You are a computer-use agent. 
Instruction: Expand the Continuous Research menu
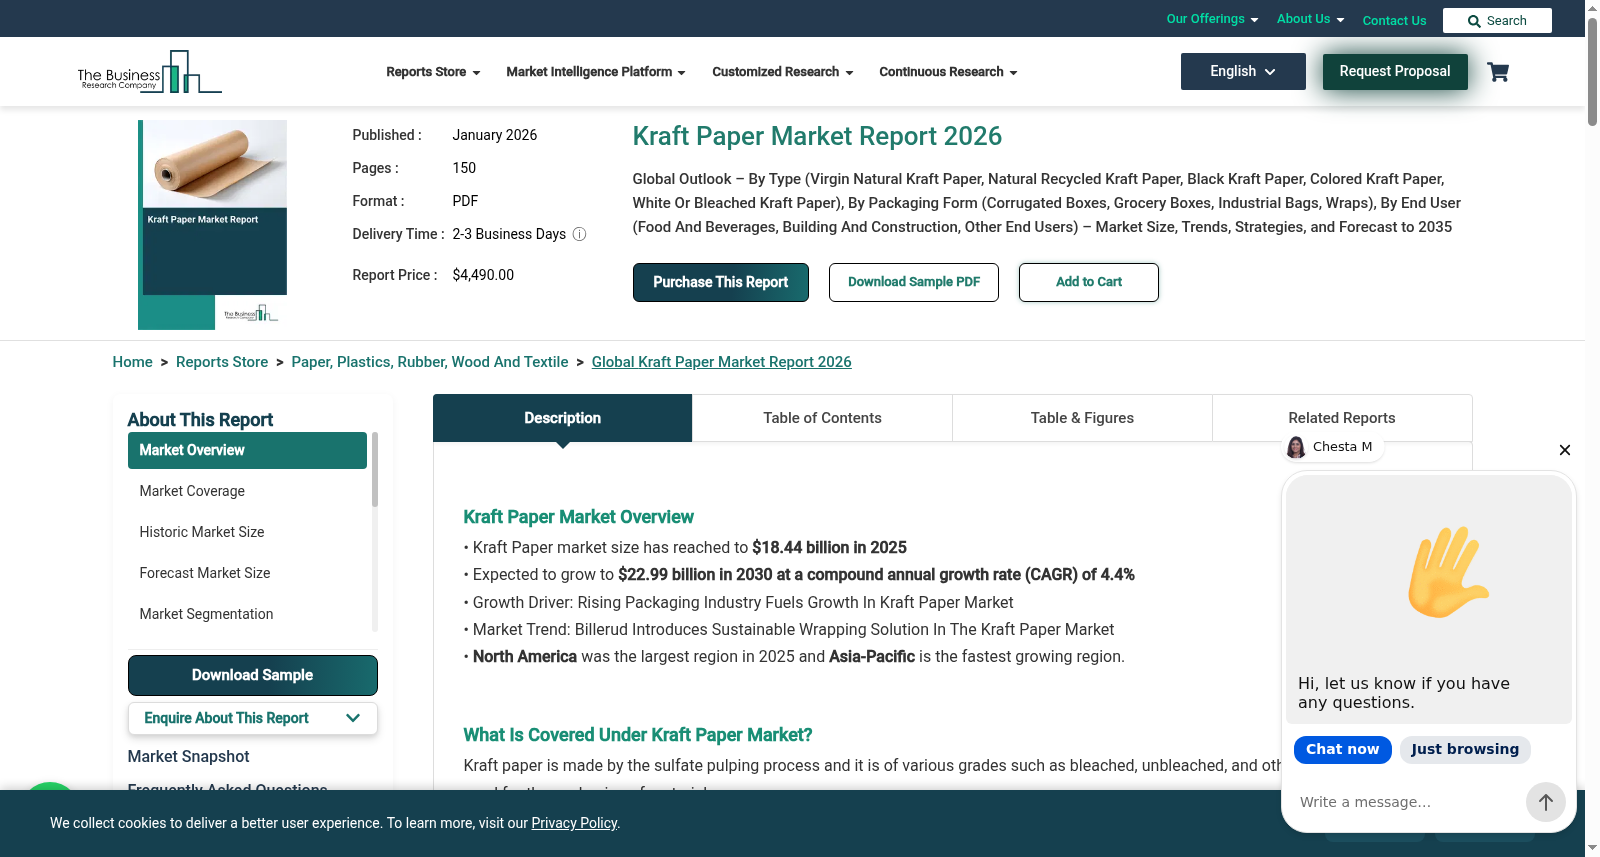click(948, 72)
